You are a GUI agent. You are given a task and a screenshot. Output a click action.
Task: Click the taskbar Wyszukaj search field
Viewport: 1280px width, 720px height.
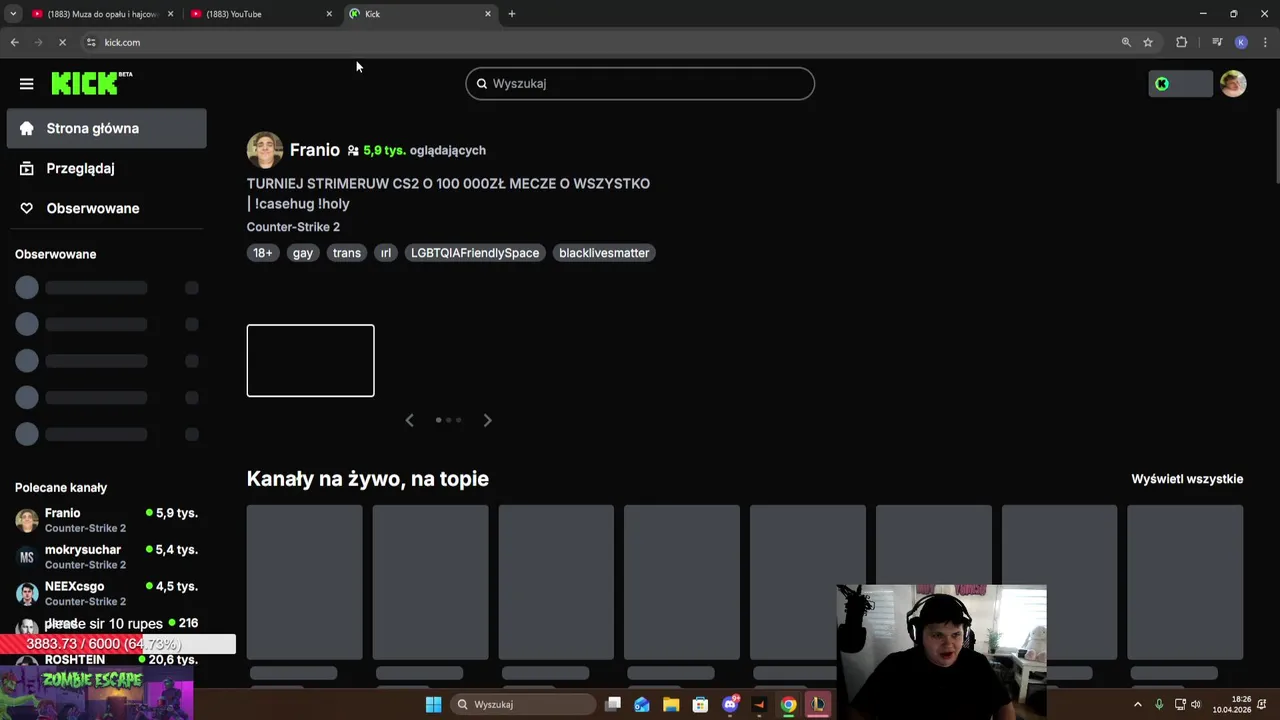click(x=523, y=704)
